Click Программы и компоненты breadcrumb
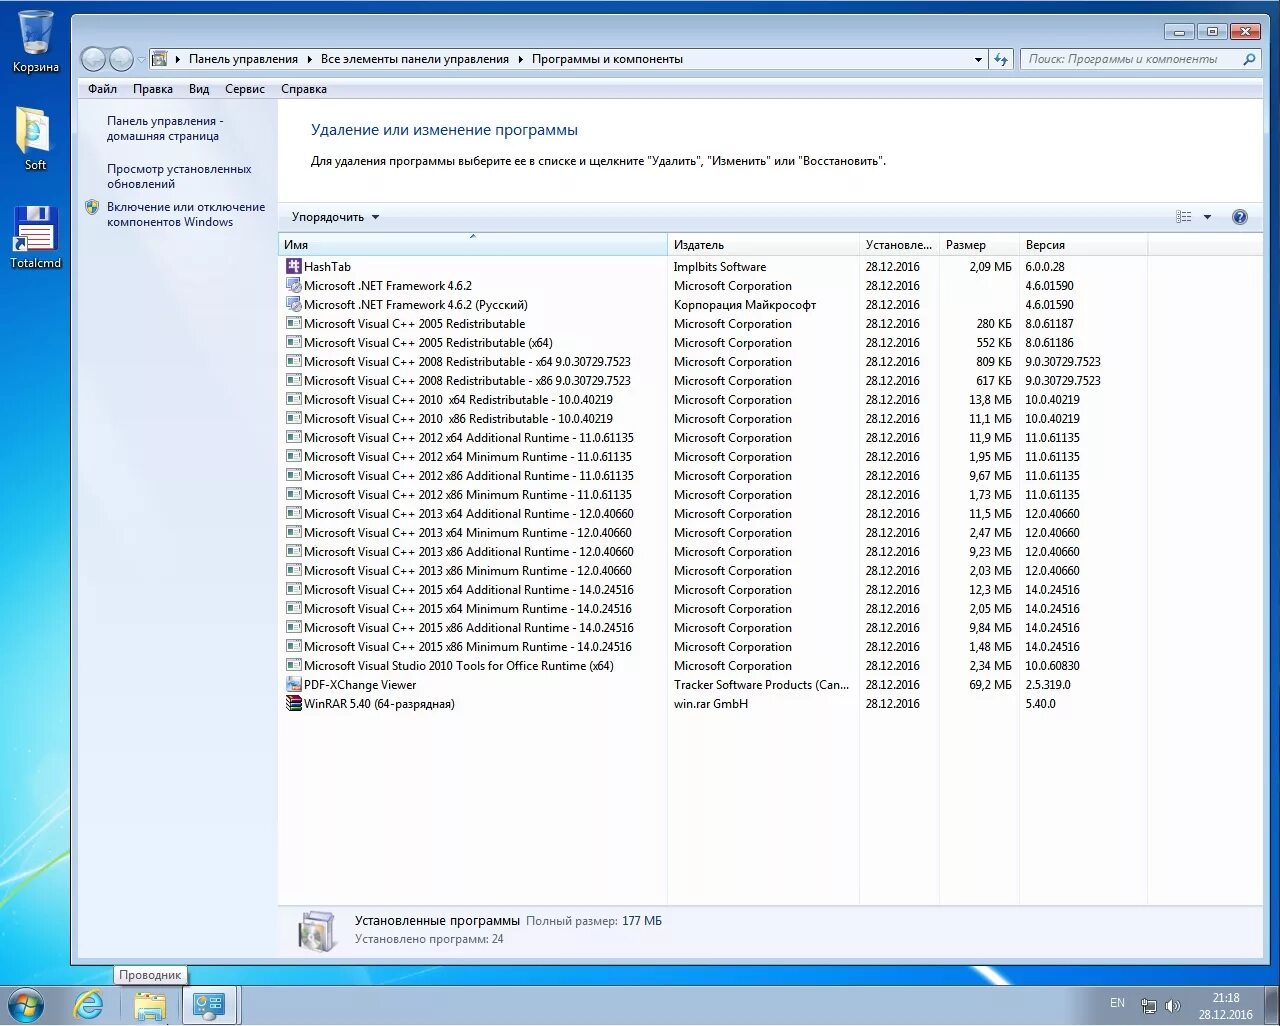 [x=607, y=59]
